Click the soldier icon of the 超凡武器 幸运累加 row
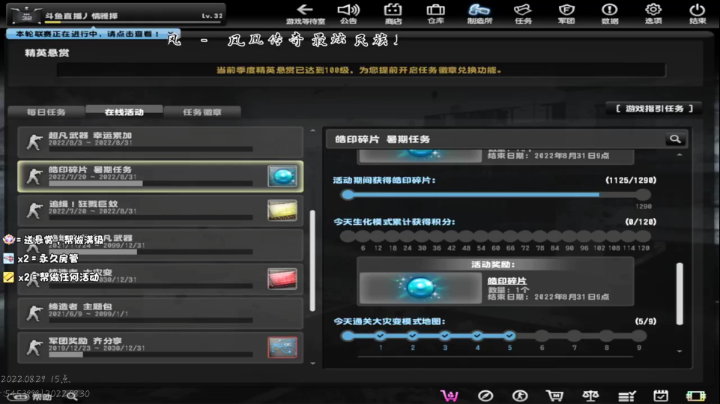 (34, 142)
